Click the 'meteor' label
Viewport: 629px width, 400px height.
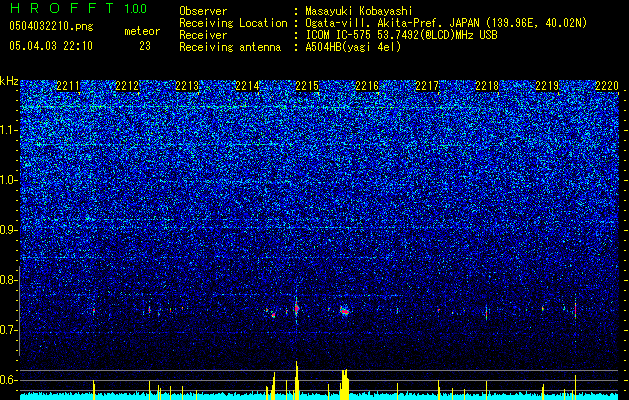tap(142, 31)
